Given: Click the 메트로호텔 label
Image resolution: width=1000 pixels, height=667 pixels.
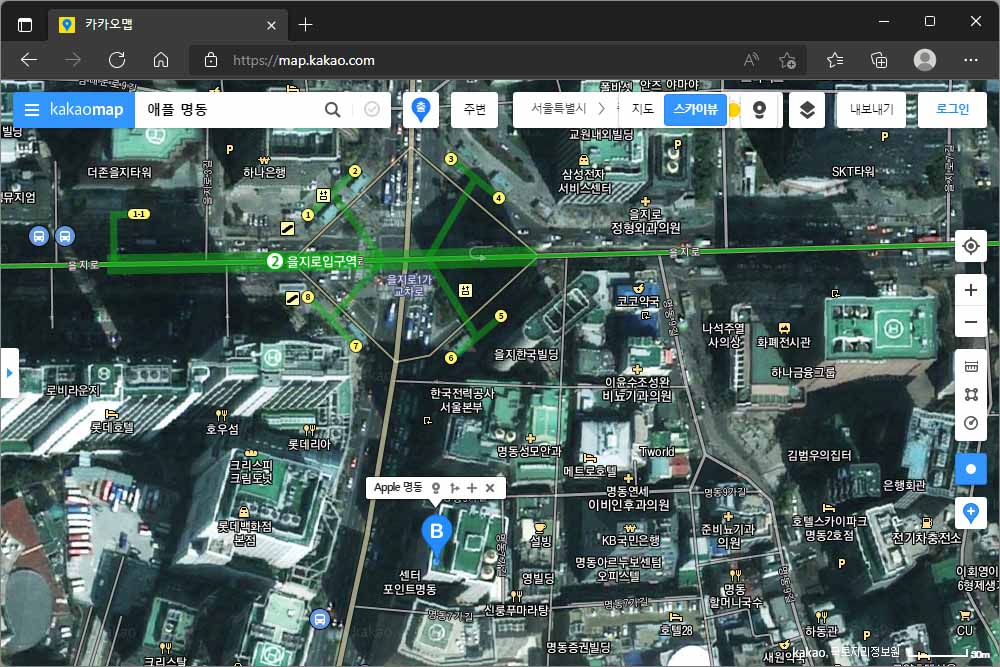Looking at the screenshot, I should [x=590, y=471].
